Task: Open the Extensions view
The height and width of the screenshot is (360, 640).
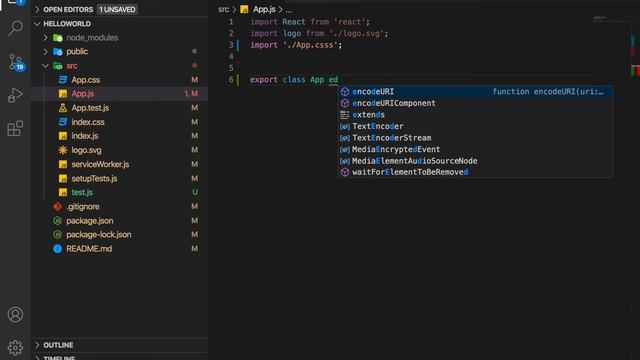Action: 15,128
